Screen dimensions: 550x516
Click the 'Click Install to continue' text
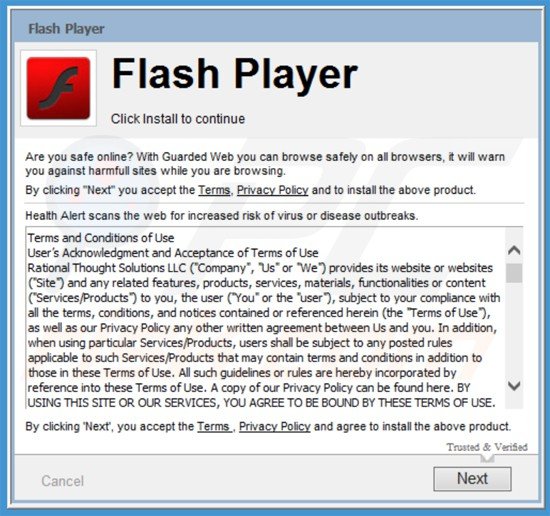click(178, 119)
